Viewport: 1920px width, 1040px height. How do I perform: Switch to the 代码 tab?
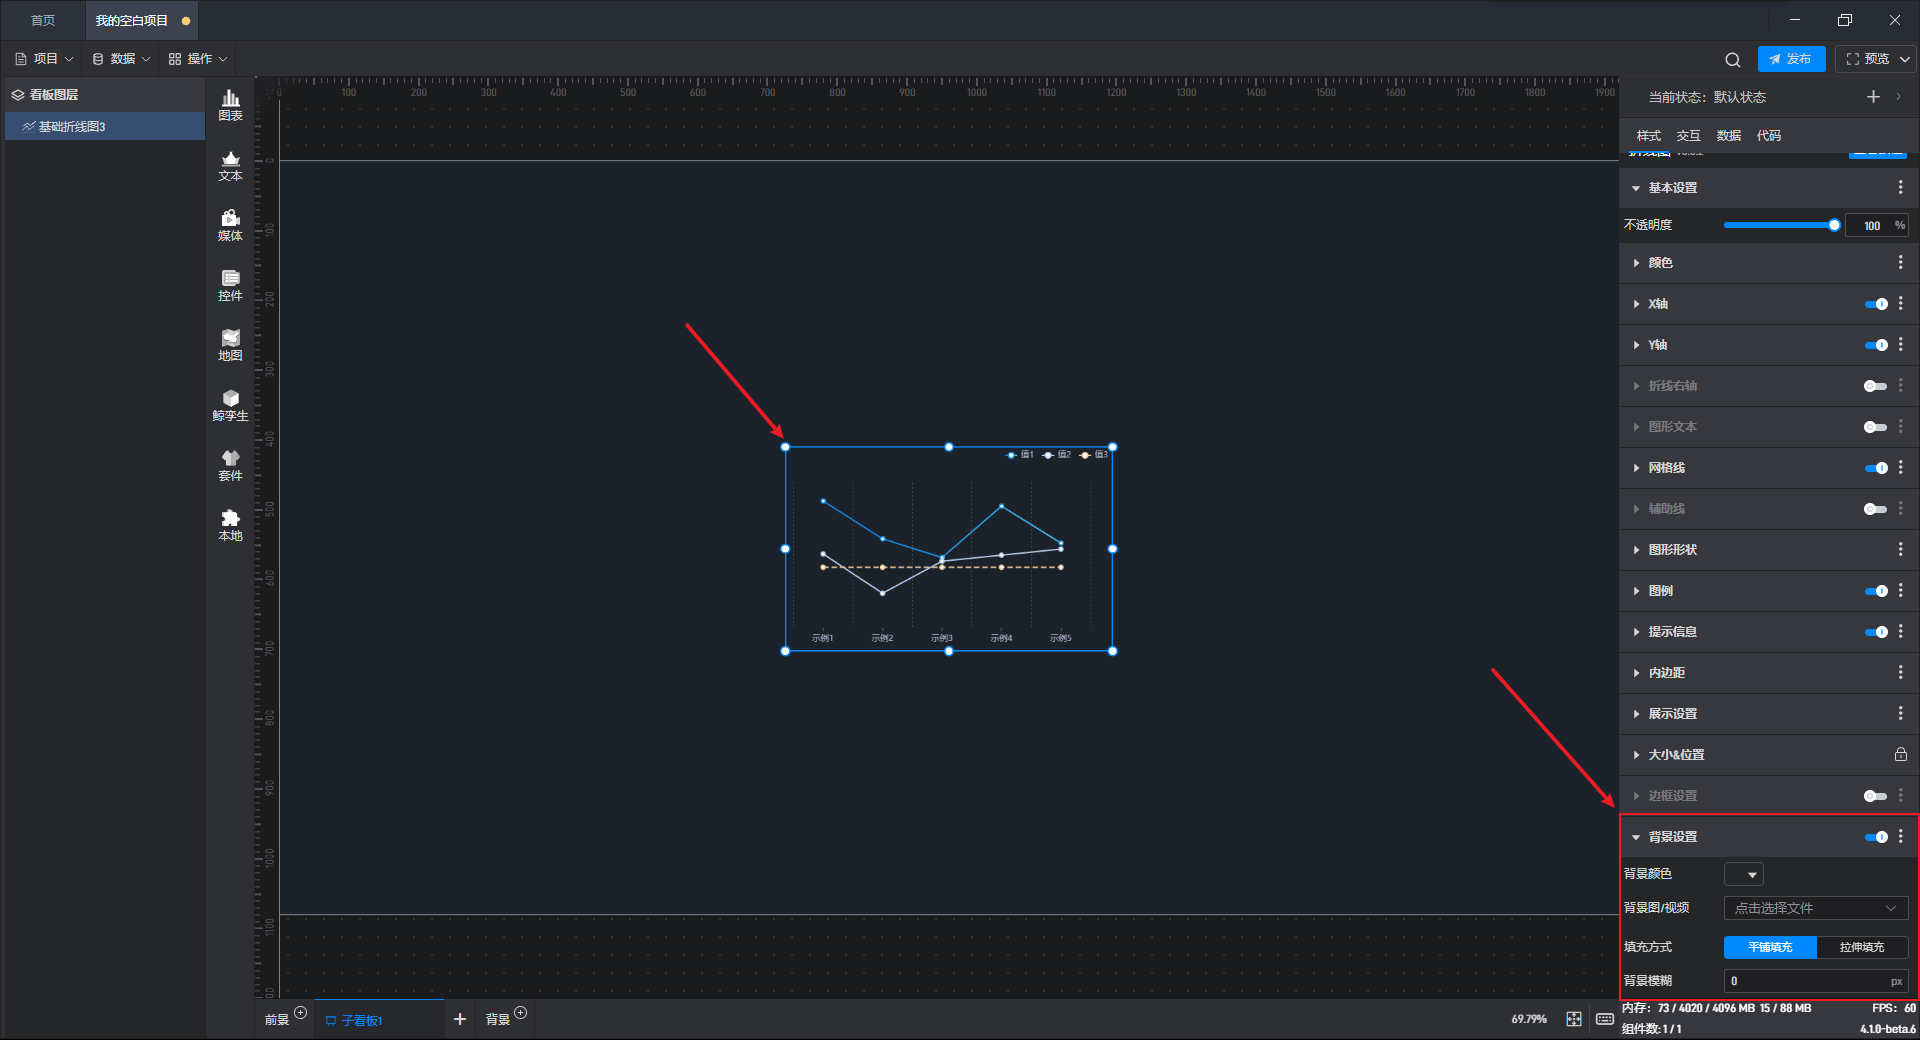pyautogui.click(x=1768, y=135)
